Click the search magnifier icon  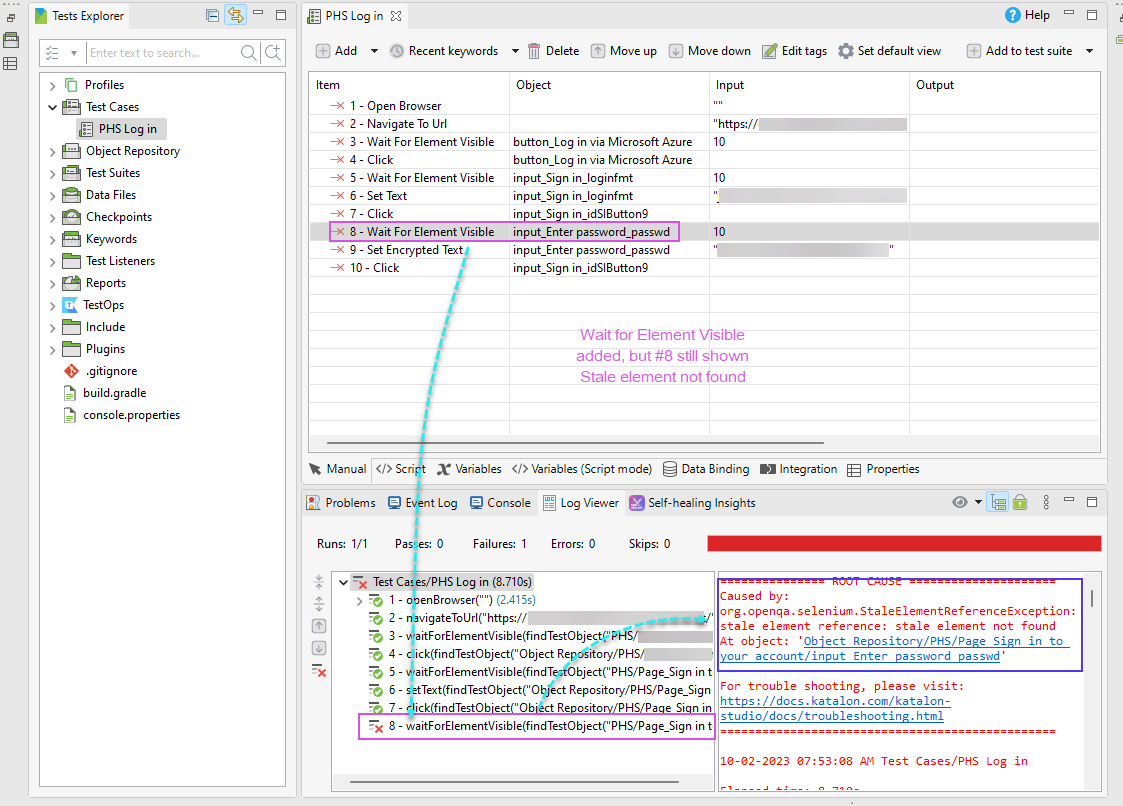[249, 53]
